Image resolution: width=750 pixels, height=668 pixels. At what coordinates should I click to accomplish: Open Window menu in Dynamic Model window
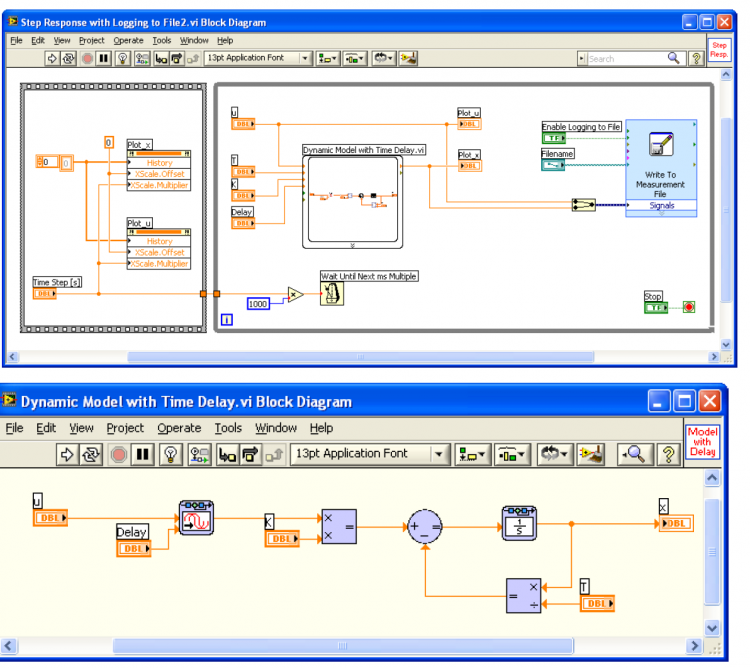click(x=276, y=427)
